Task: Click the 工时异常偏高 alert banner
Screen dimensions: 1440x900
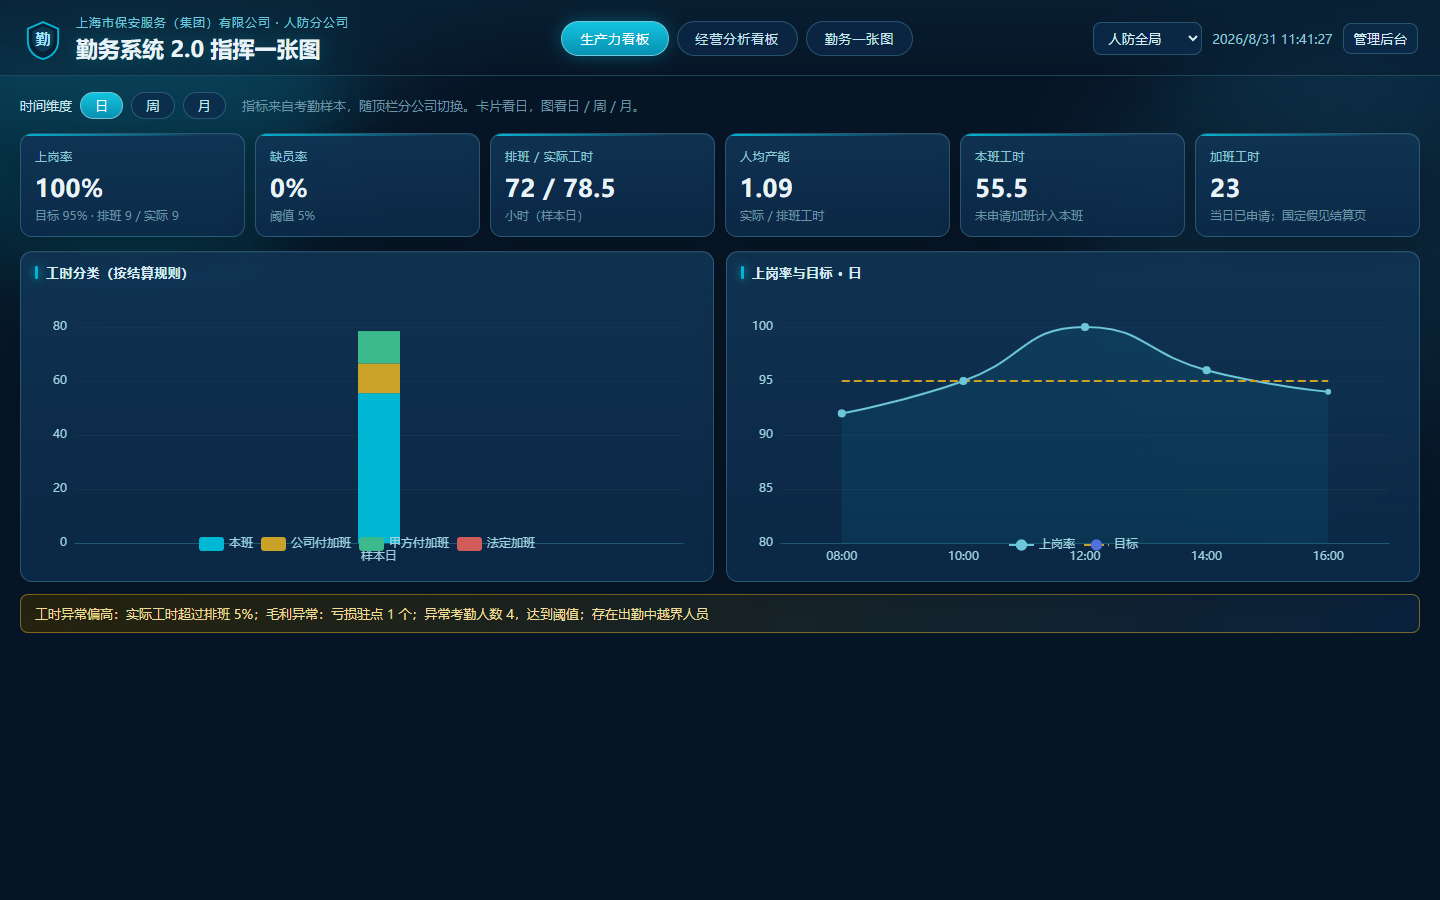Action: (720, 614)
